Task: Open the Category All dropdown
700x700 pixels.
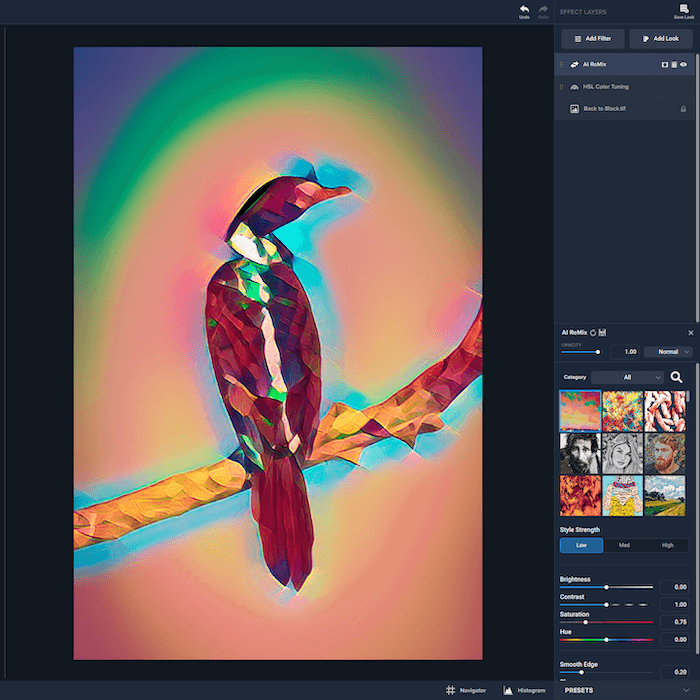Action: coord(627,377)
